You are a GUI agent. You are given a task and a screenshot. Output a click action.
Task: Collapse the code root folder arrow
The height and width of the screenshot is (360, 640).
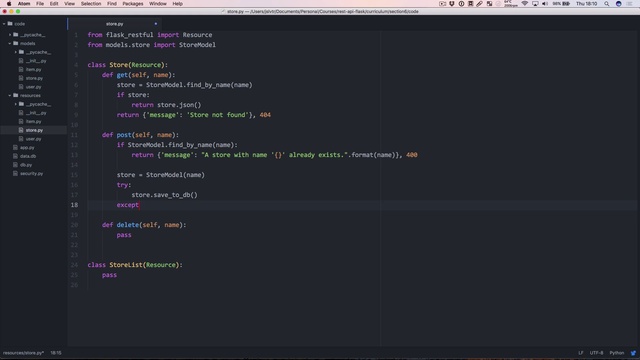pos(4,24)
